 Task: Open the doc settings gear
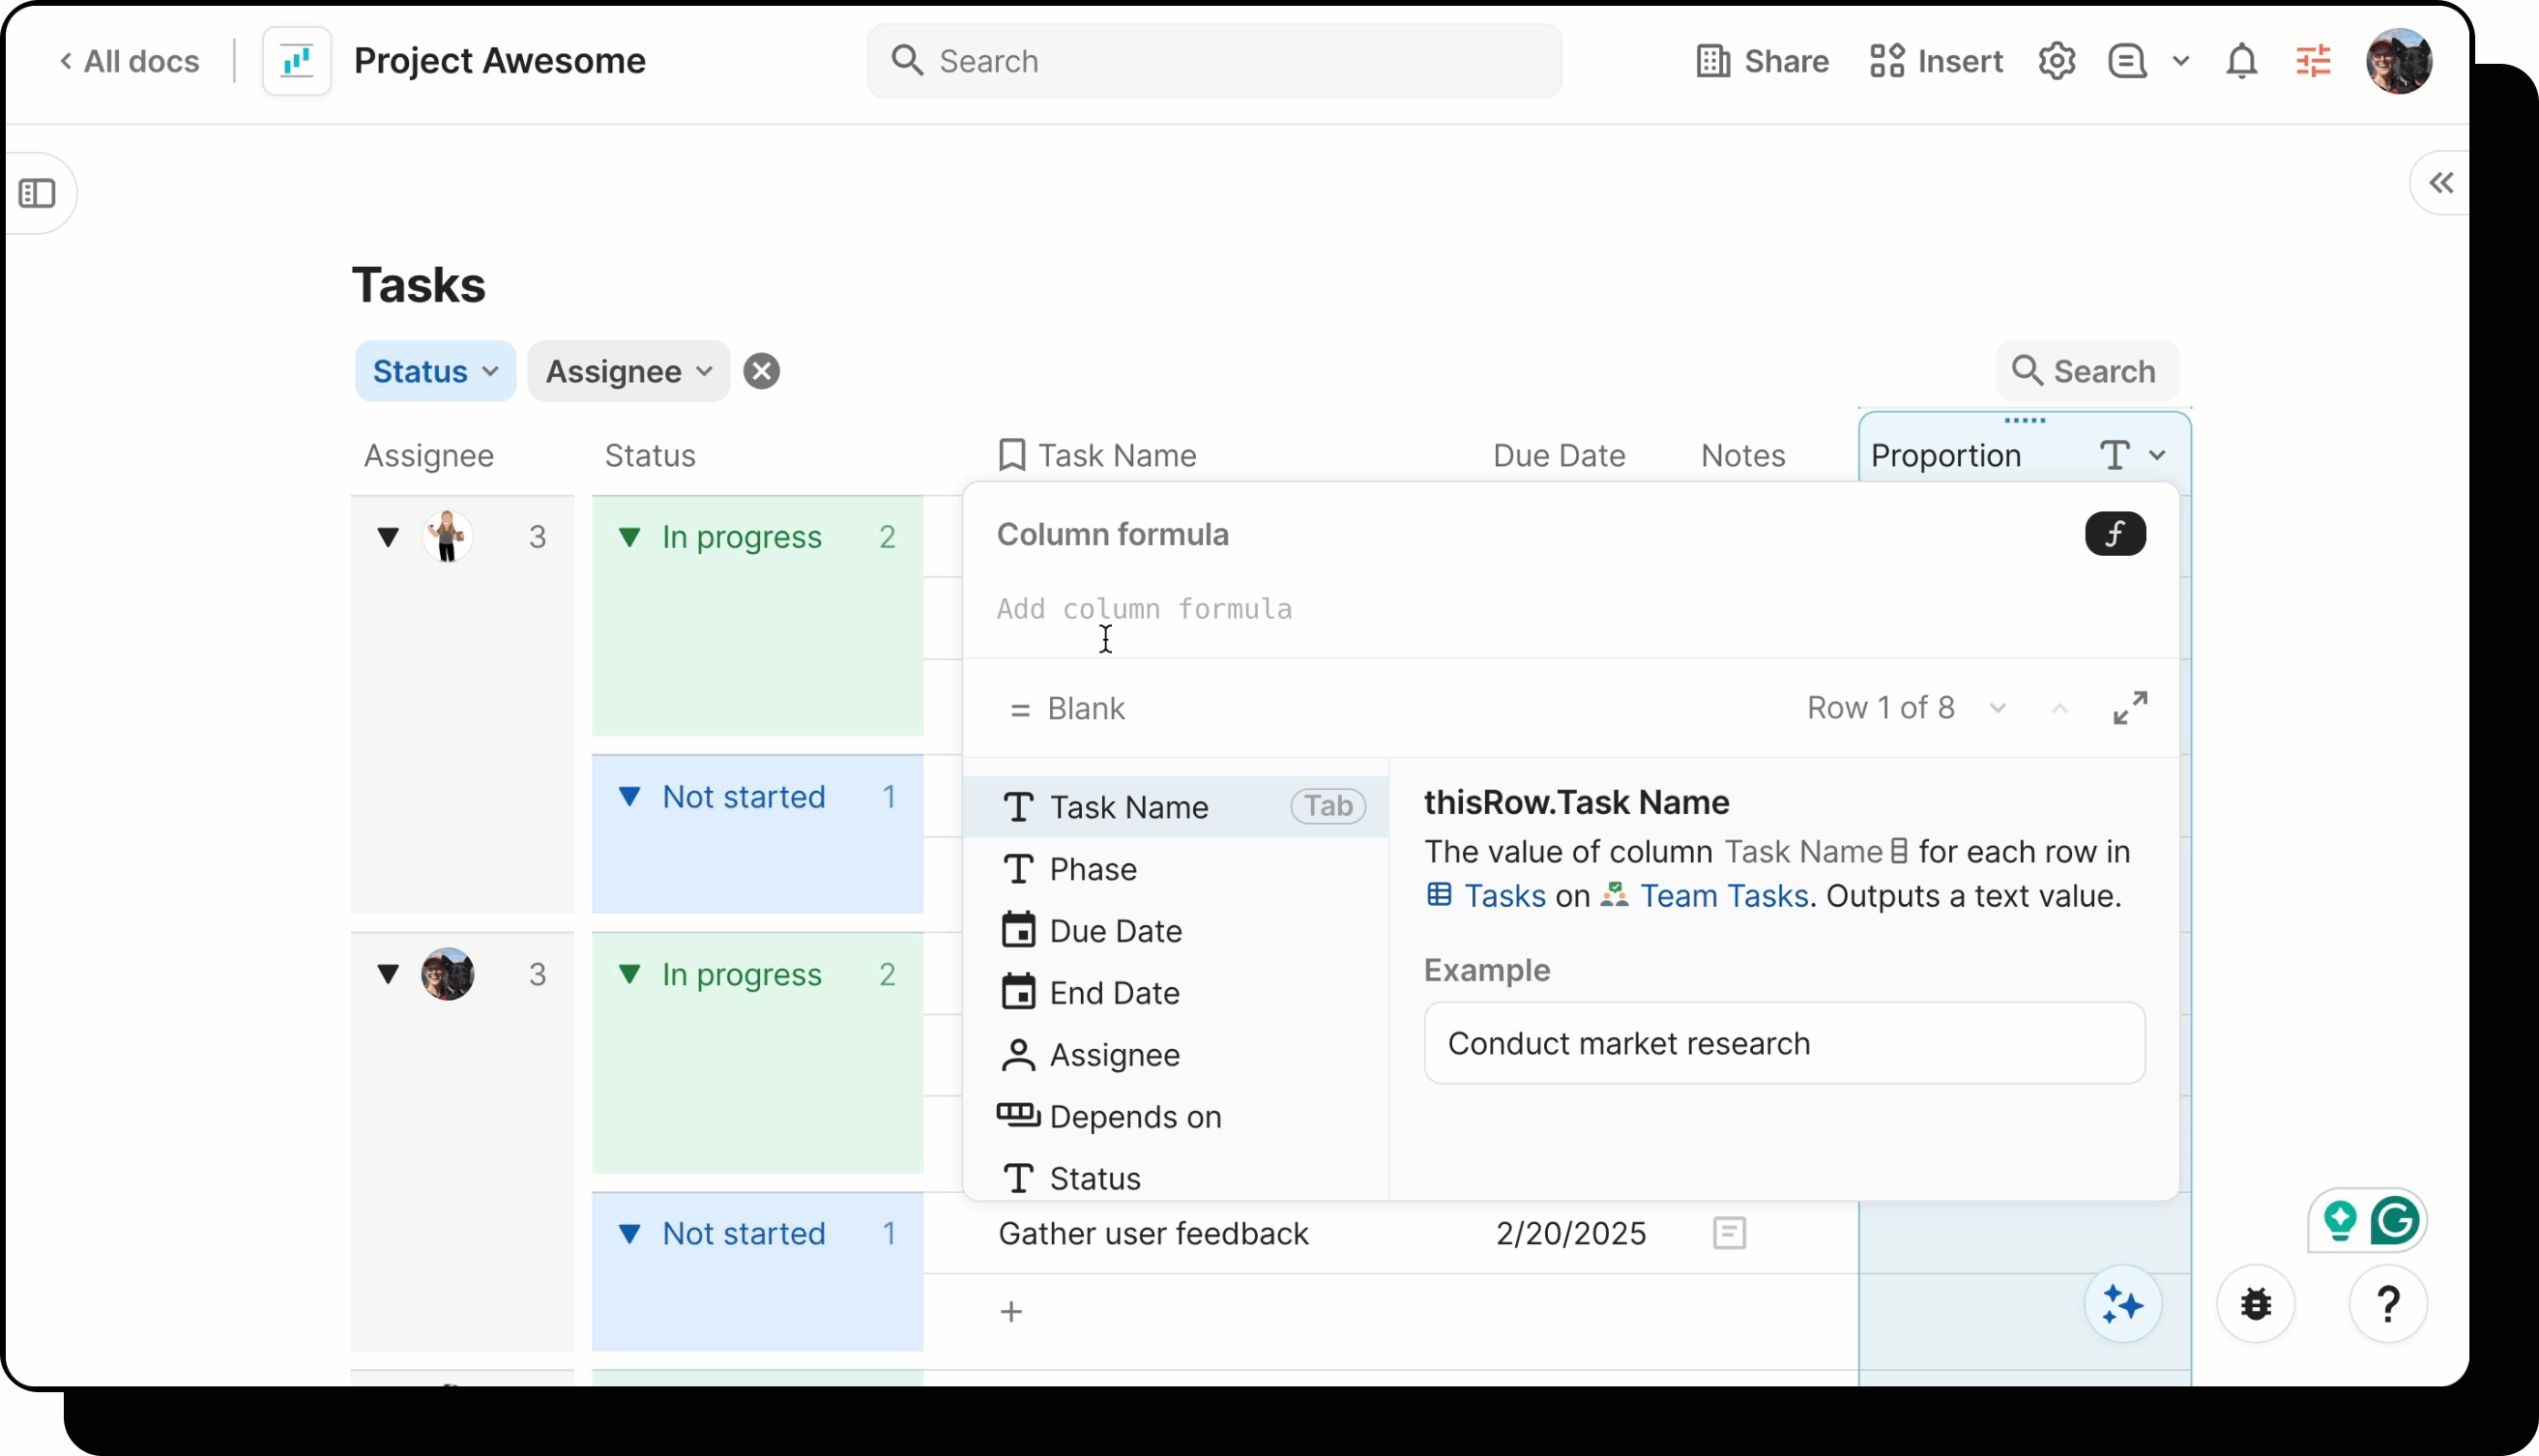2056,61
